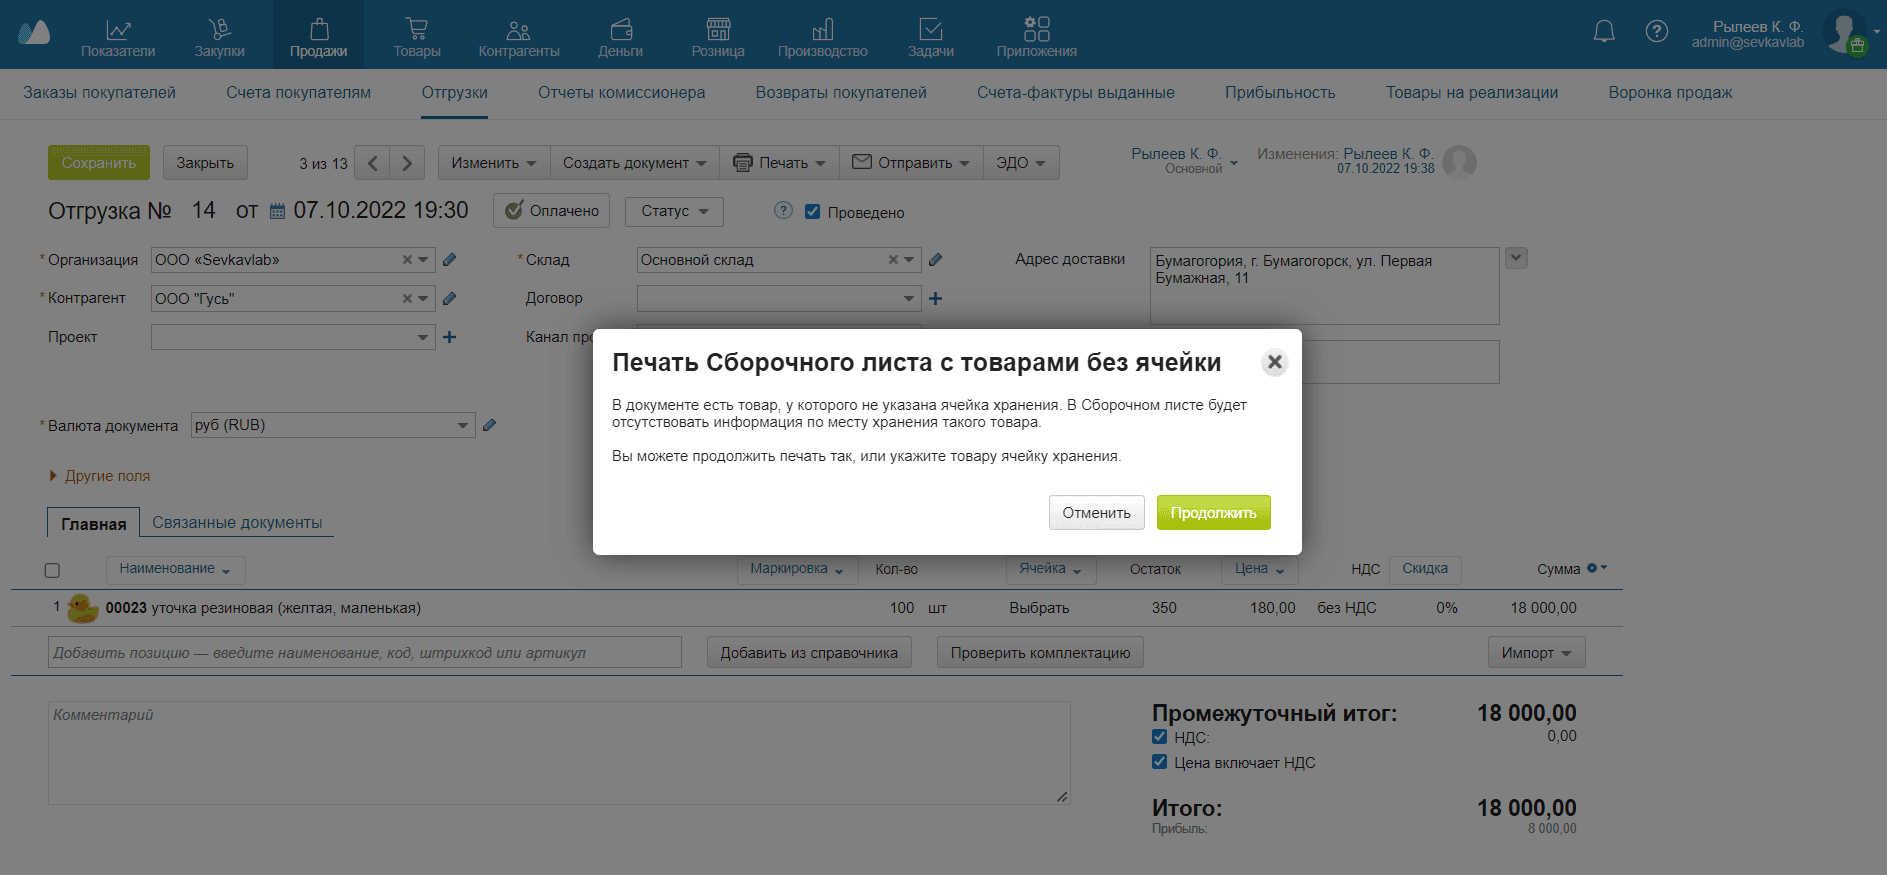This screenshot has height=875, width=1887.
Task: Open the Возвраты покупателей tab
Action: coord(841,93)
